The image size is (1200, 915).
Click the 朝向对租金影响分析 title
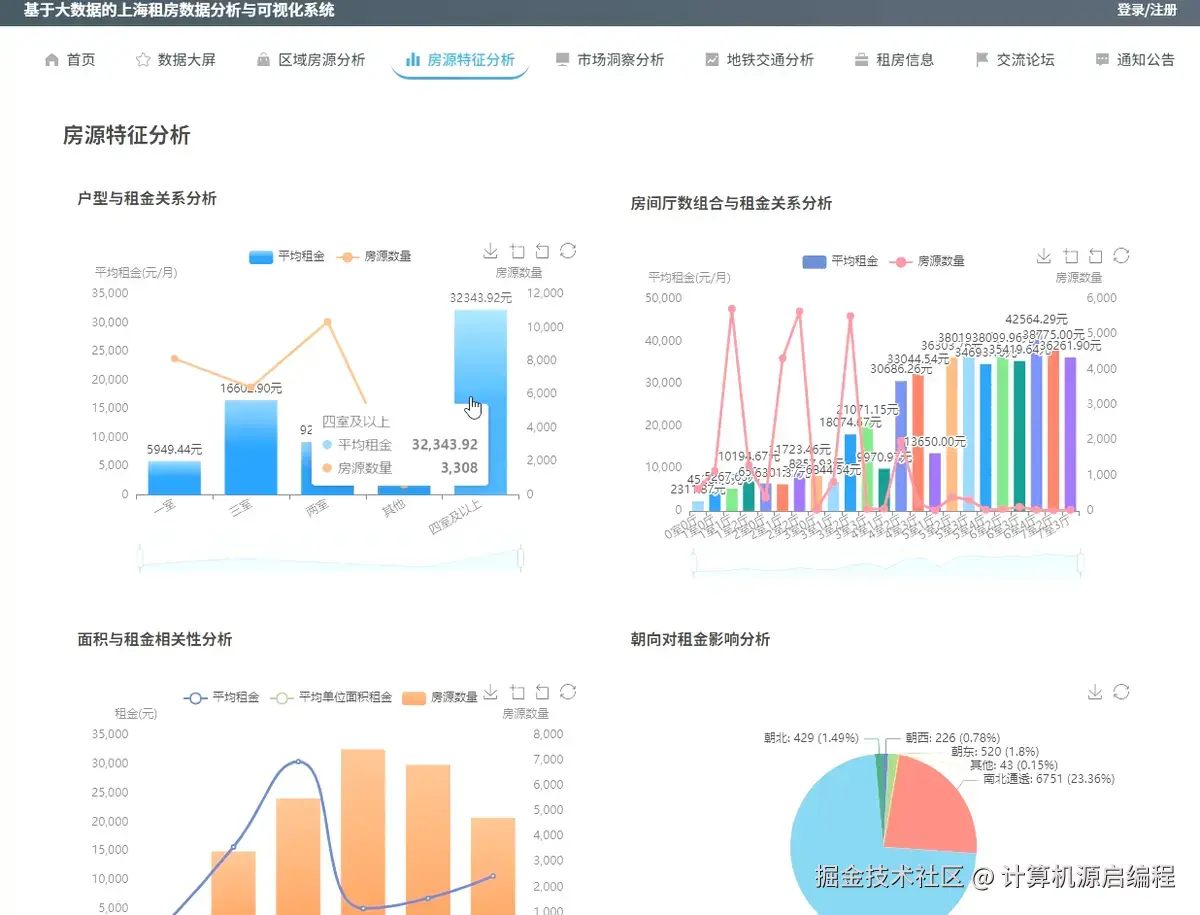[x=700, y=639]
